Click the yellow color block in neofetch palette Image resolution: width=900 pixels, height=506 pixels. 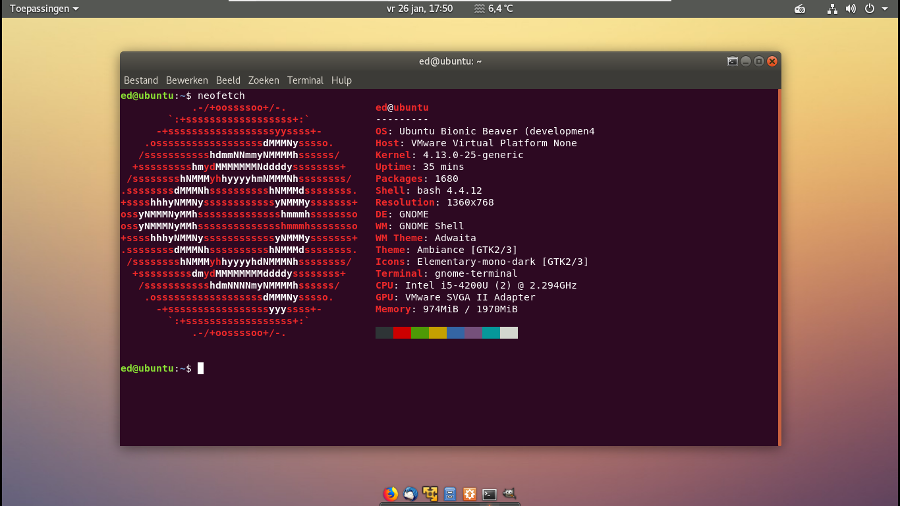437,333
